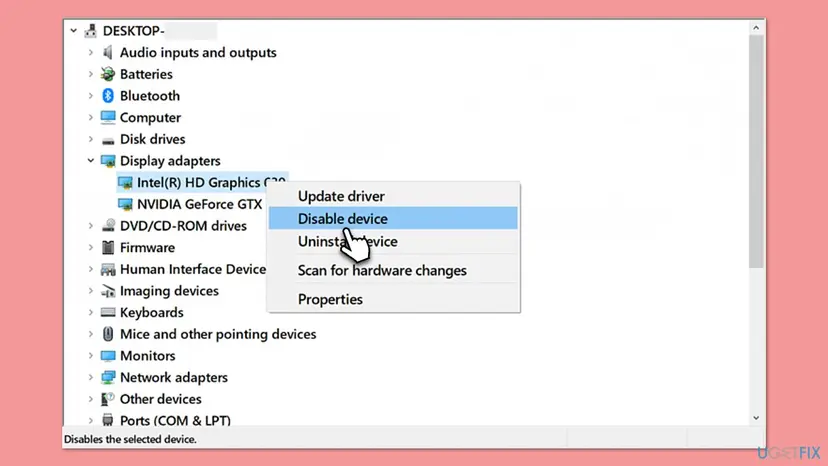Click the status bar text 'Disables the selected device.'
This screenshot has width=828, height=466.
[x=130, y=439]
